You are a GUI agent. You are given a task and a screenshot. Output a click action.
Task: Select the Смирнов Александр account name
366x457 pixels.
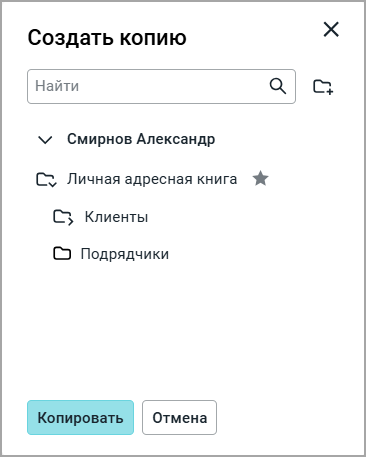(141, 139)
